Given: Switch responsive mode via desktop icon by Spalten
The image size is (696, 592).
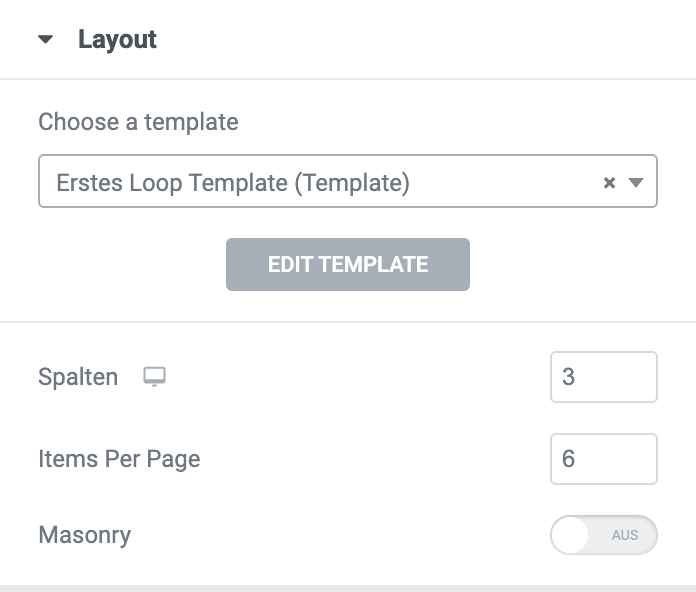Looking at the screenshot, I should pos(154,377).
